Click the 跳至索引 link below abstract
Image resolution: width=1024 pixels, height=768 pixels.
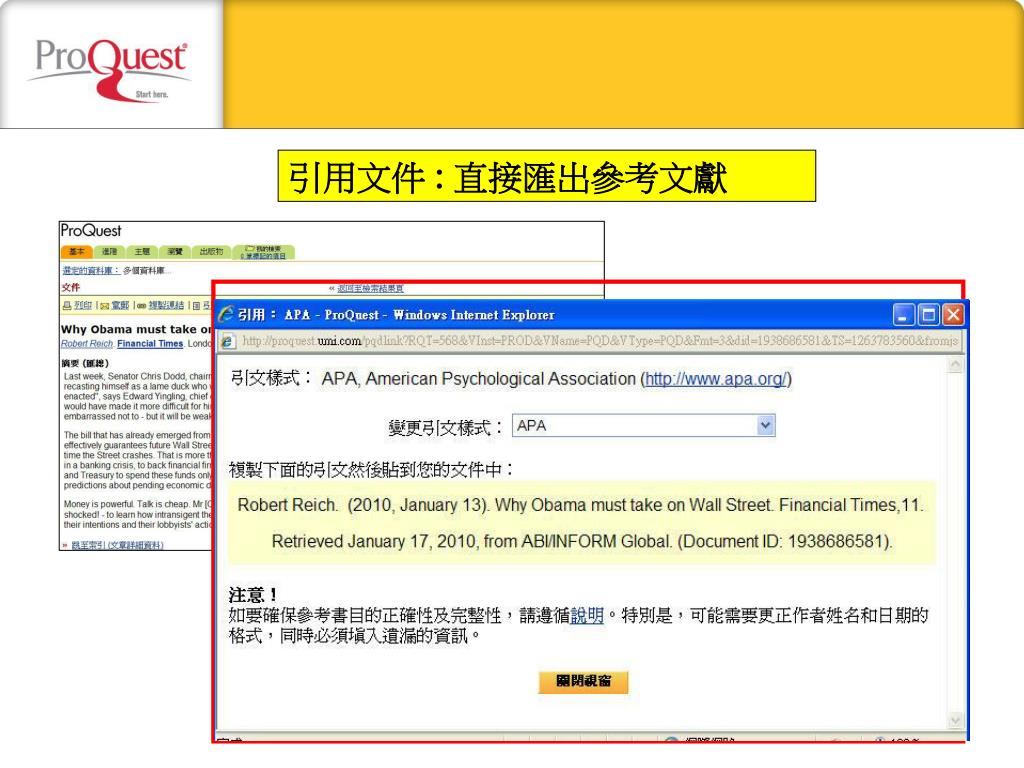click(x=117, y=545)
